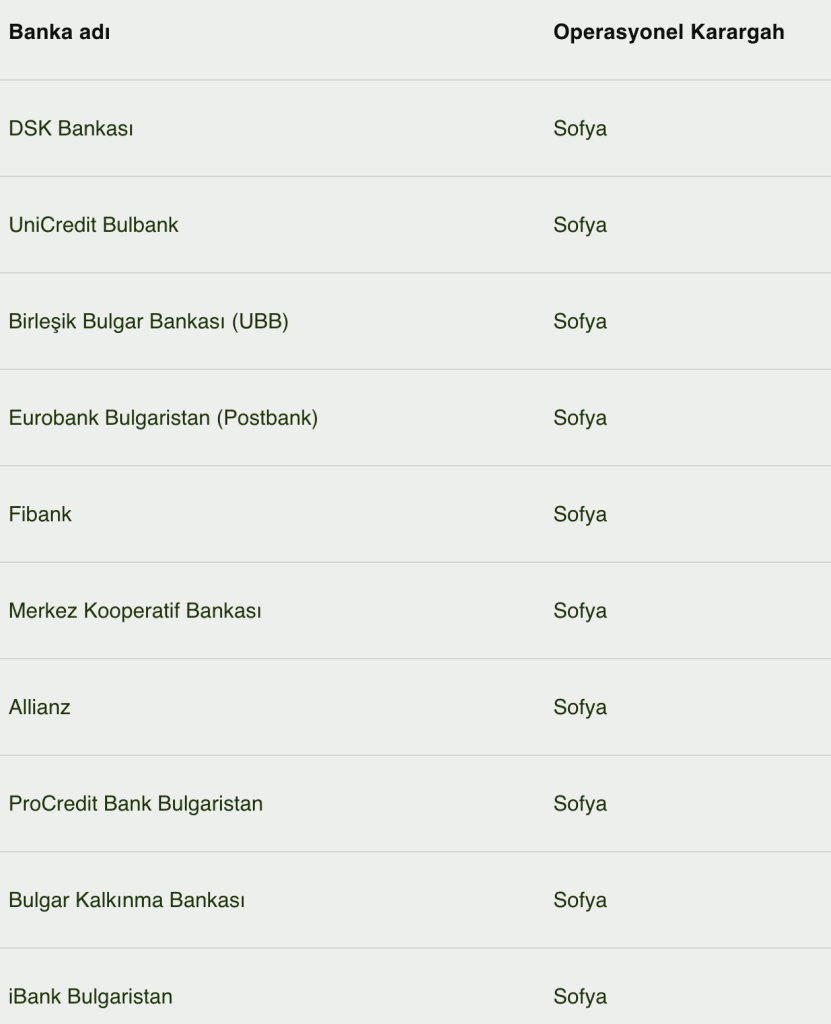Select Birleşik Bulgar Bankası (UBB)
Viewport: 831px width, 1024px height.
pos(148,321)
